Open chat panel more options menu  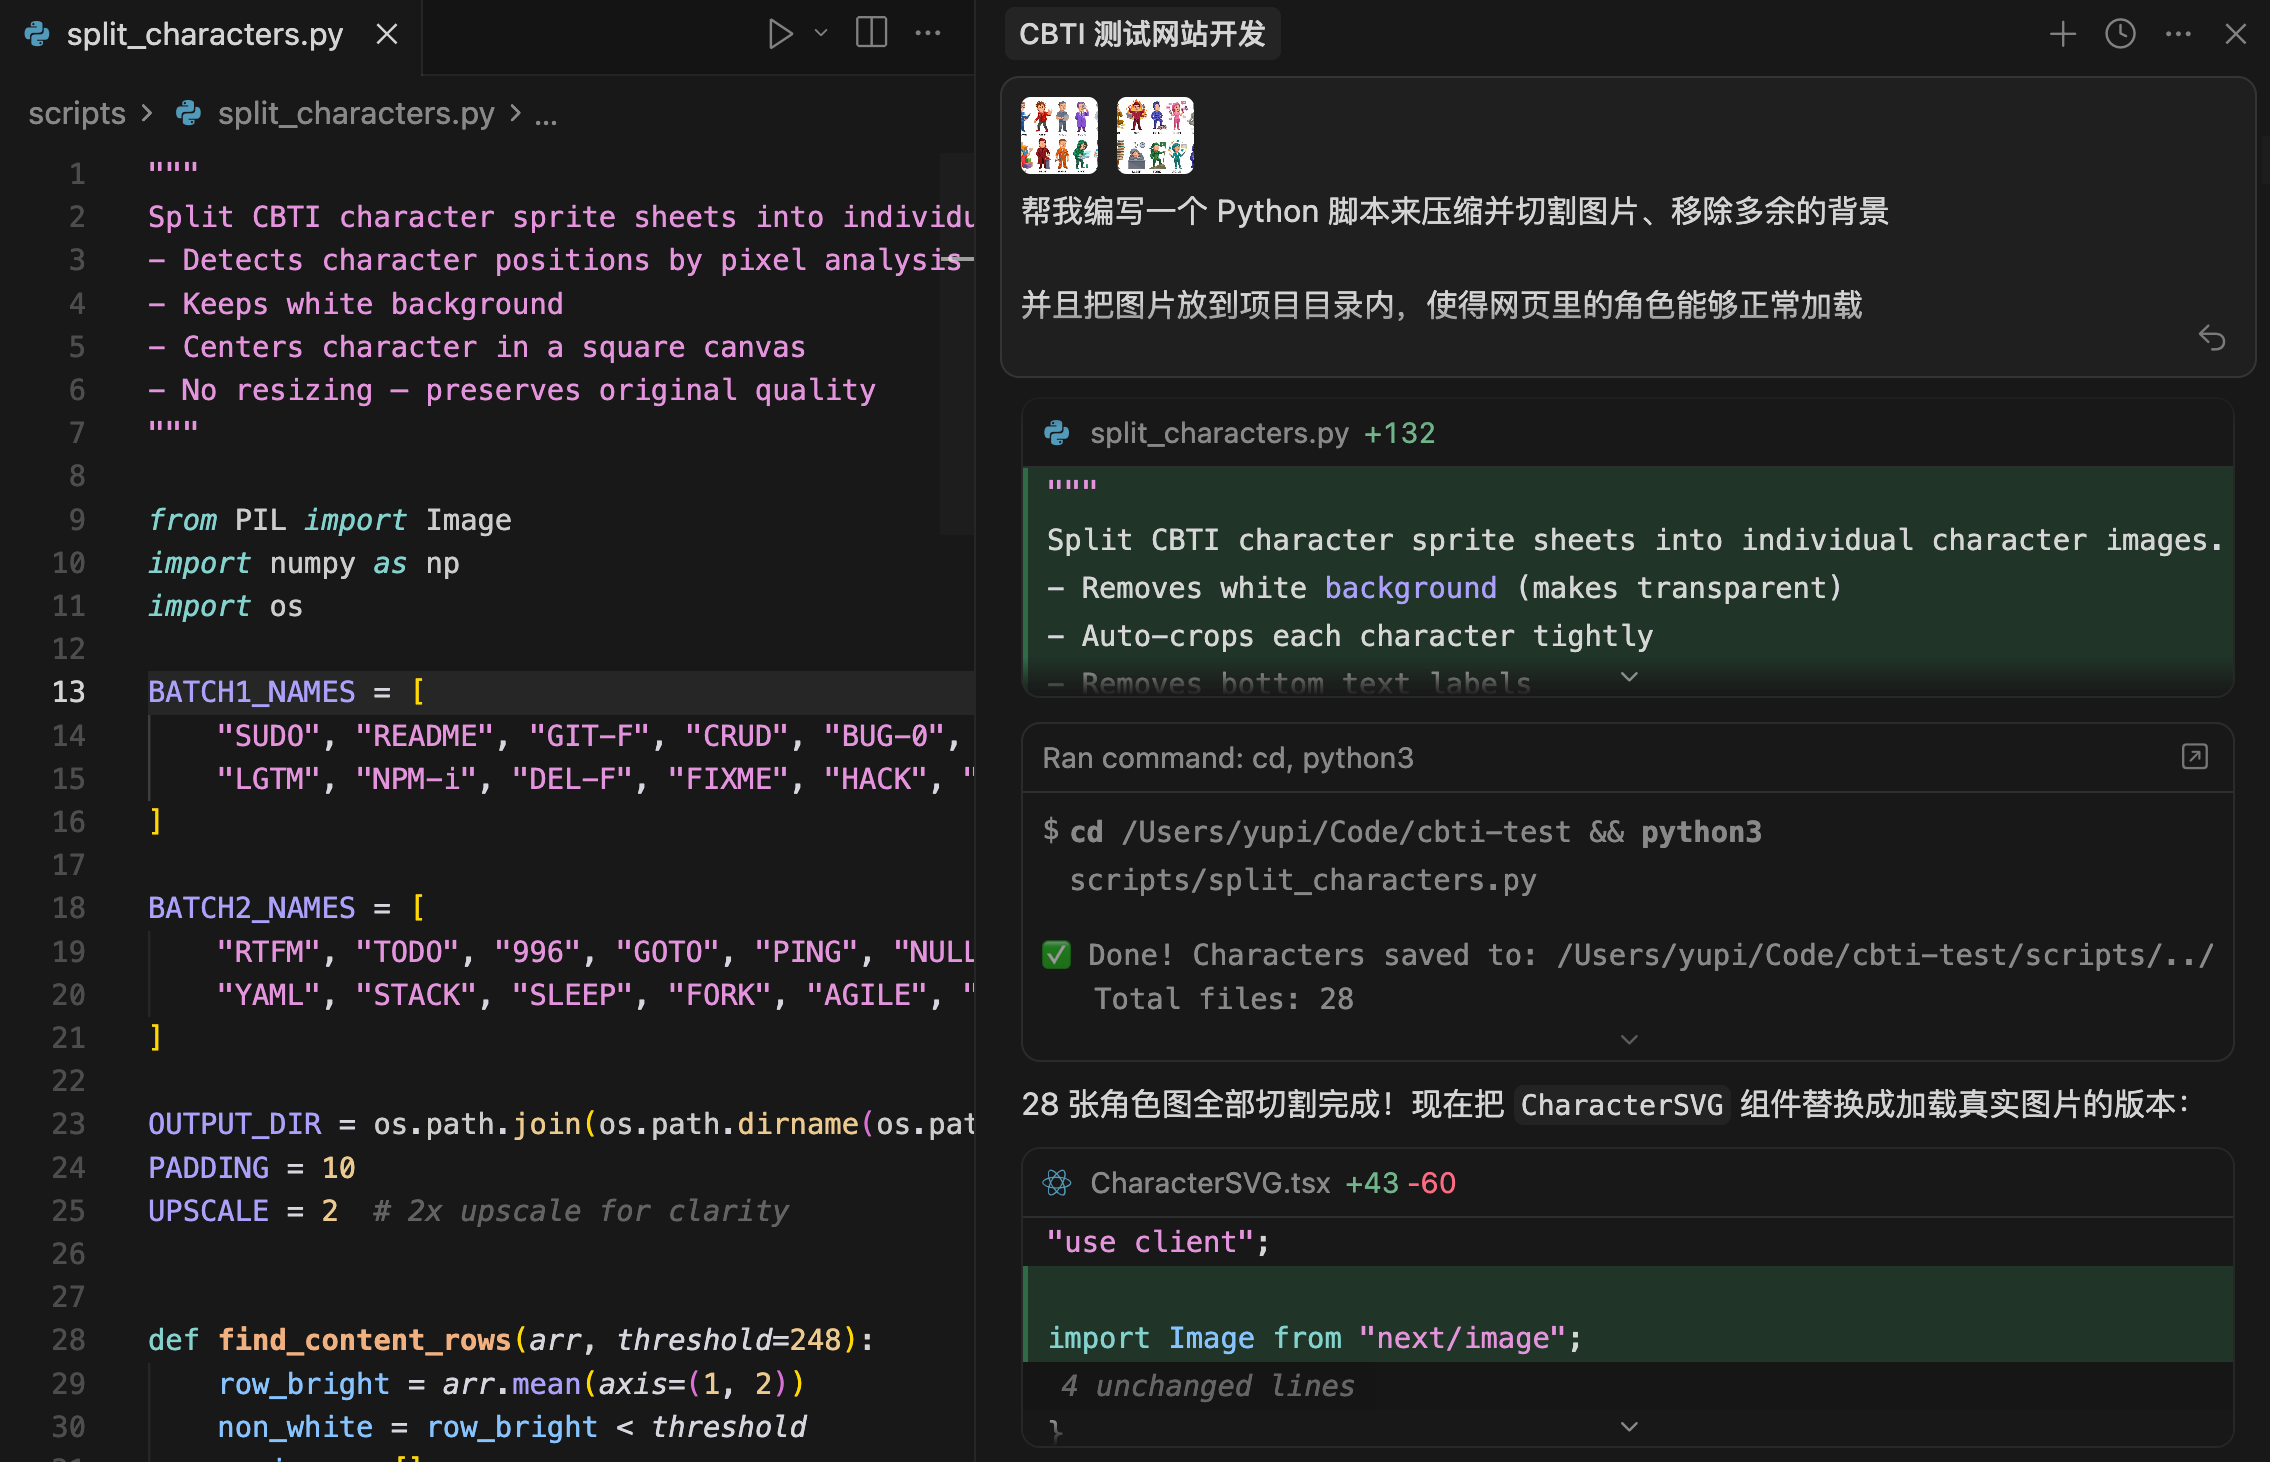[2178, 34]
